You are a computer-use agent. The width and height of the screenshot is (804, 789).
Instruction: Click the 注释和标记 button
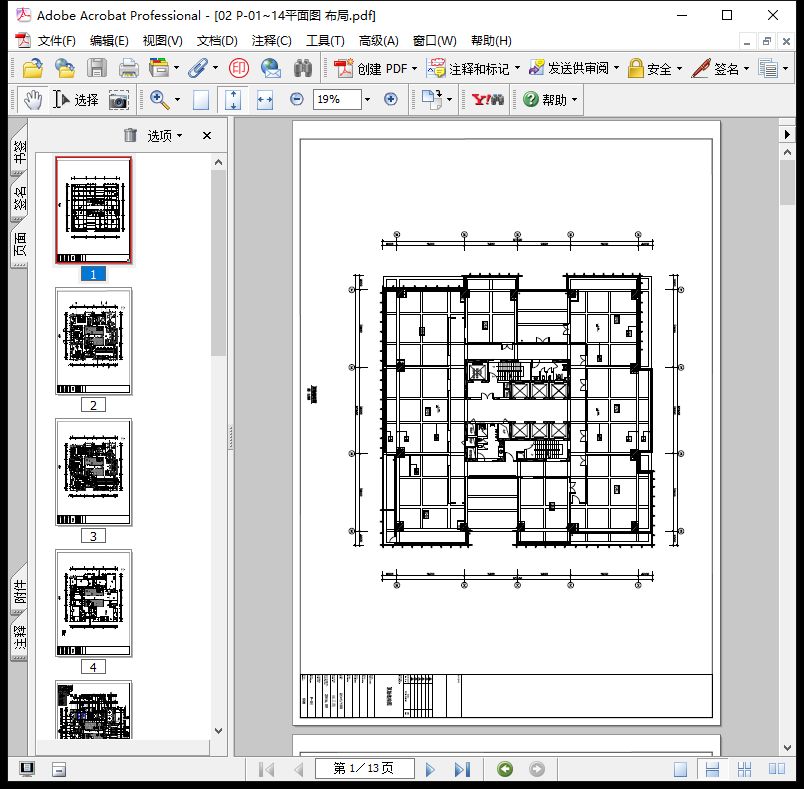471,69
